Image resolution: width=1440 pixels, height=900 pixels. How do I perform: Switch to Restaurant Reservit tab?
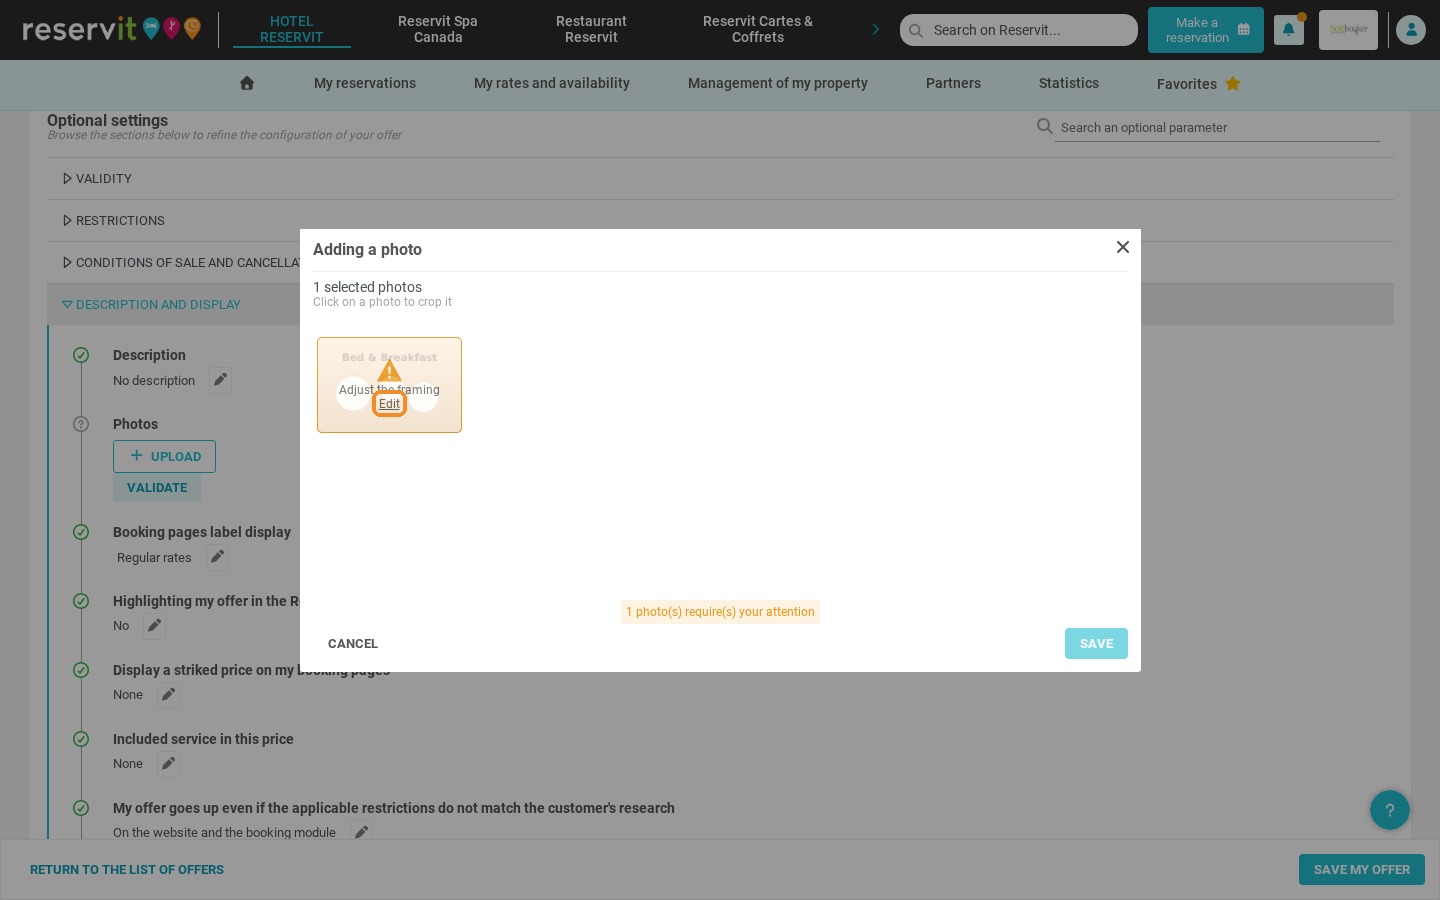click(591, 29)
